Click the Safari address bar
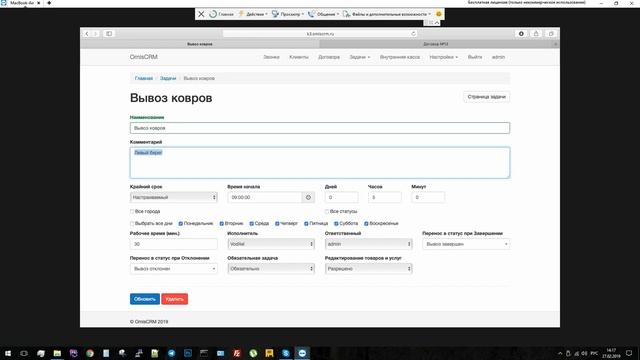 click(x=320, y=34)
